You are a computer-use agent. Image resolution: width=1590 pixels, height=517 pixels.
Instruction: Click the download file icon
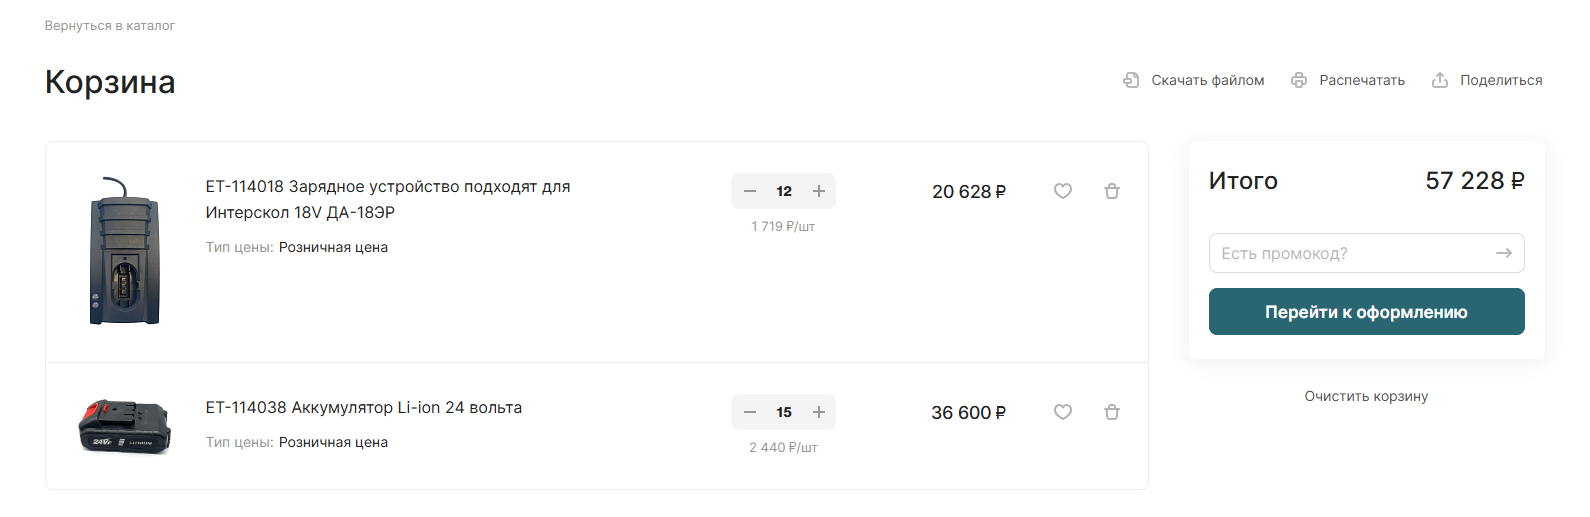tap(1131, 80)
